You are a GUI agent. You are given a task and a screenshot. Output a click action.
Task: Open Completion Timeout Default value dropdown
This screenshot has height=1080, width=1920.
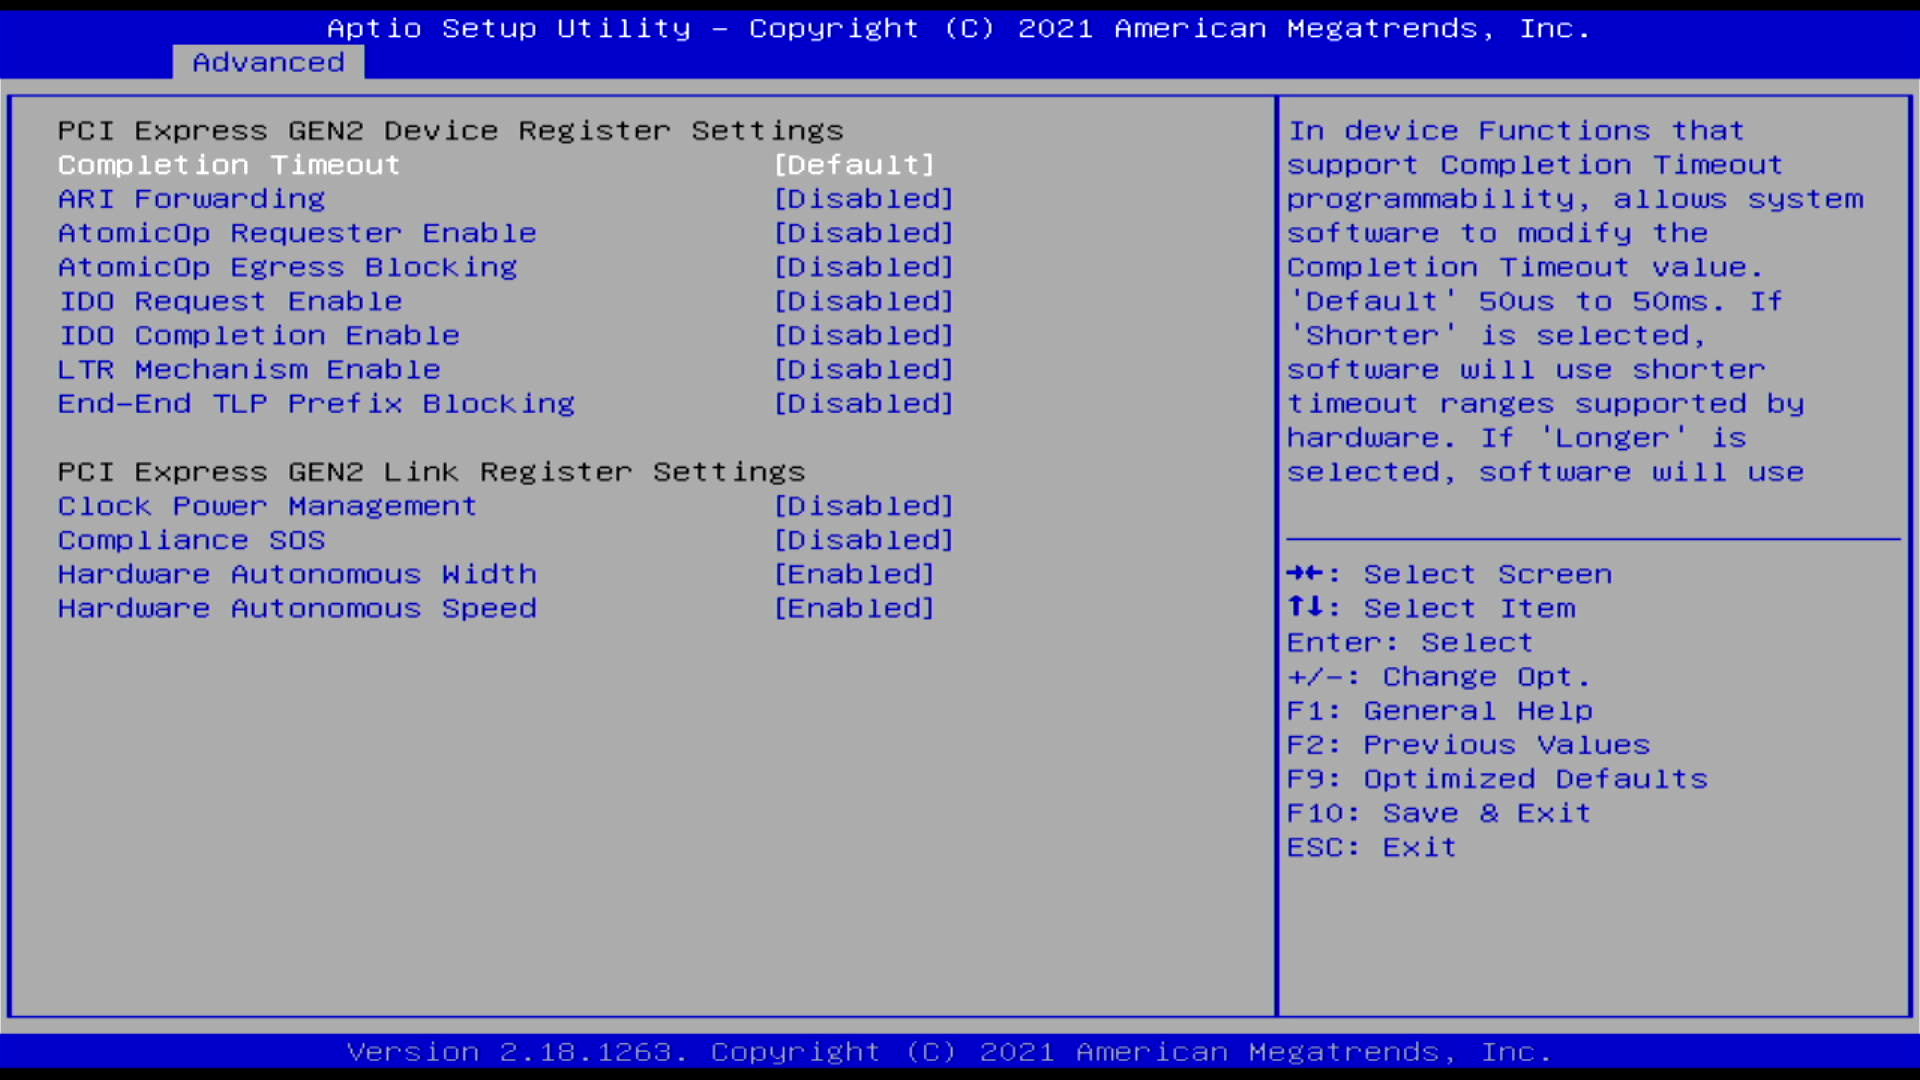tap(853, 165)
